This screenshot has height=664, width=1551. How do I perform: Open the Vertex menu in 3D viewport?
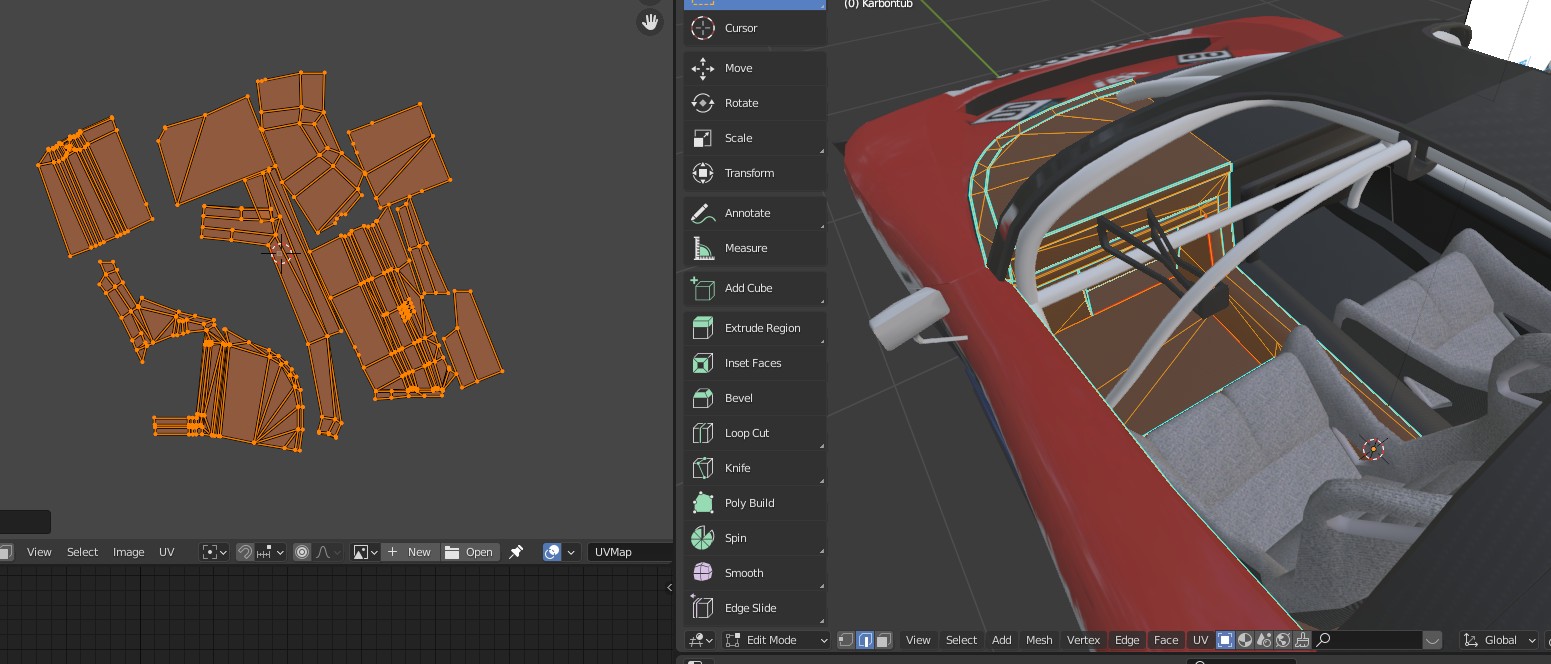(x=1083, y=640)
